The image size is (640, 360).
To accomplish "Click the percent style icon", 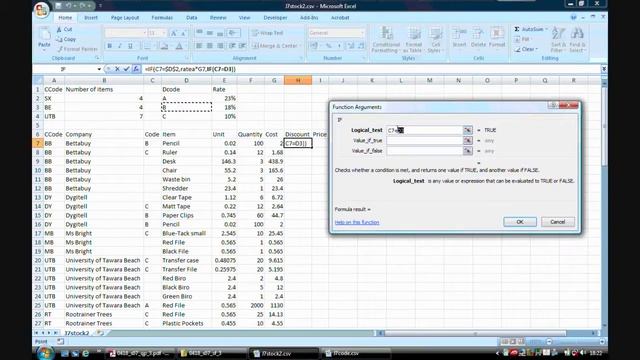I will coord(329,46).
